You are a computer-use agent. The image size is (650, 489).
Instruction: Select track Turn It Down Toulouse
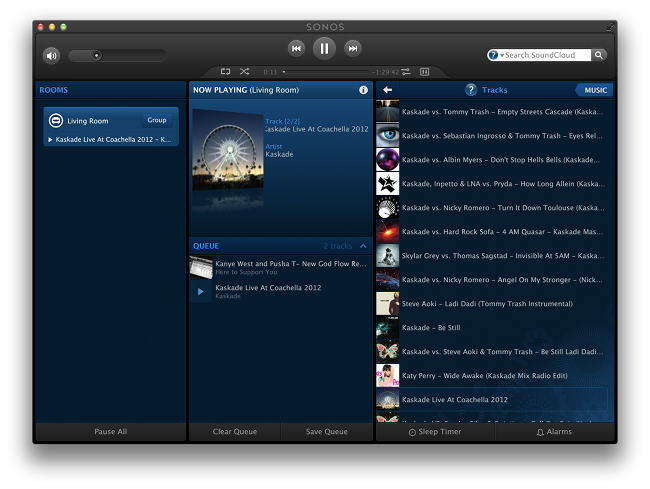[495, 208]
